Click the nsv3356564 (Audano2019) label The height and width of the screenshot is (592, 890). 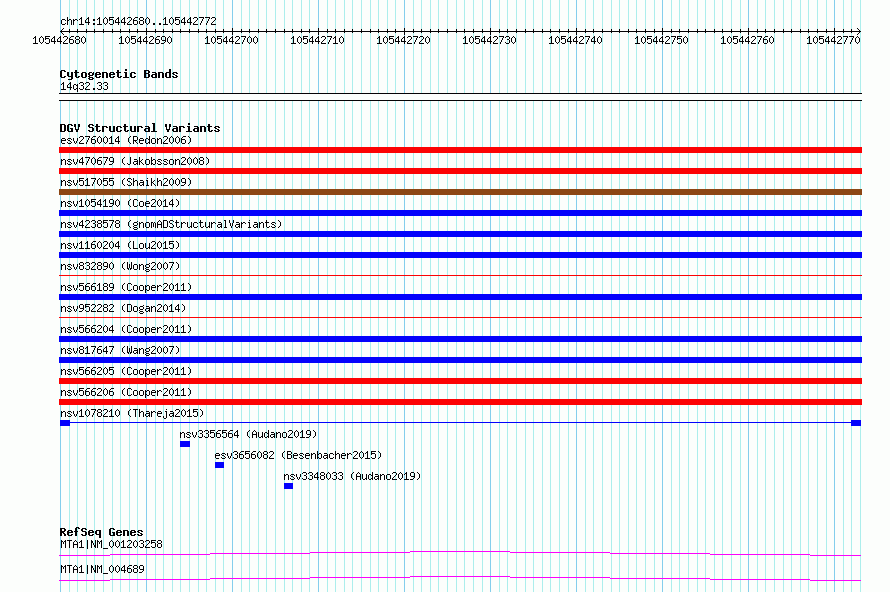[x=248, y=434]
